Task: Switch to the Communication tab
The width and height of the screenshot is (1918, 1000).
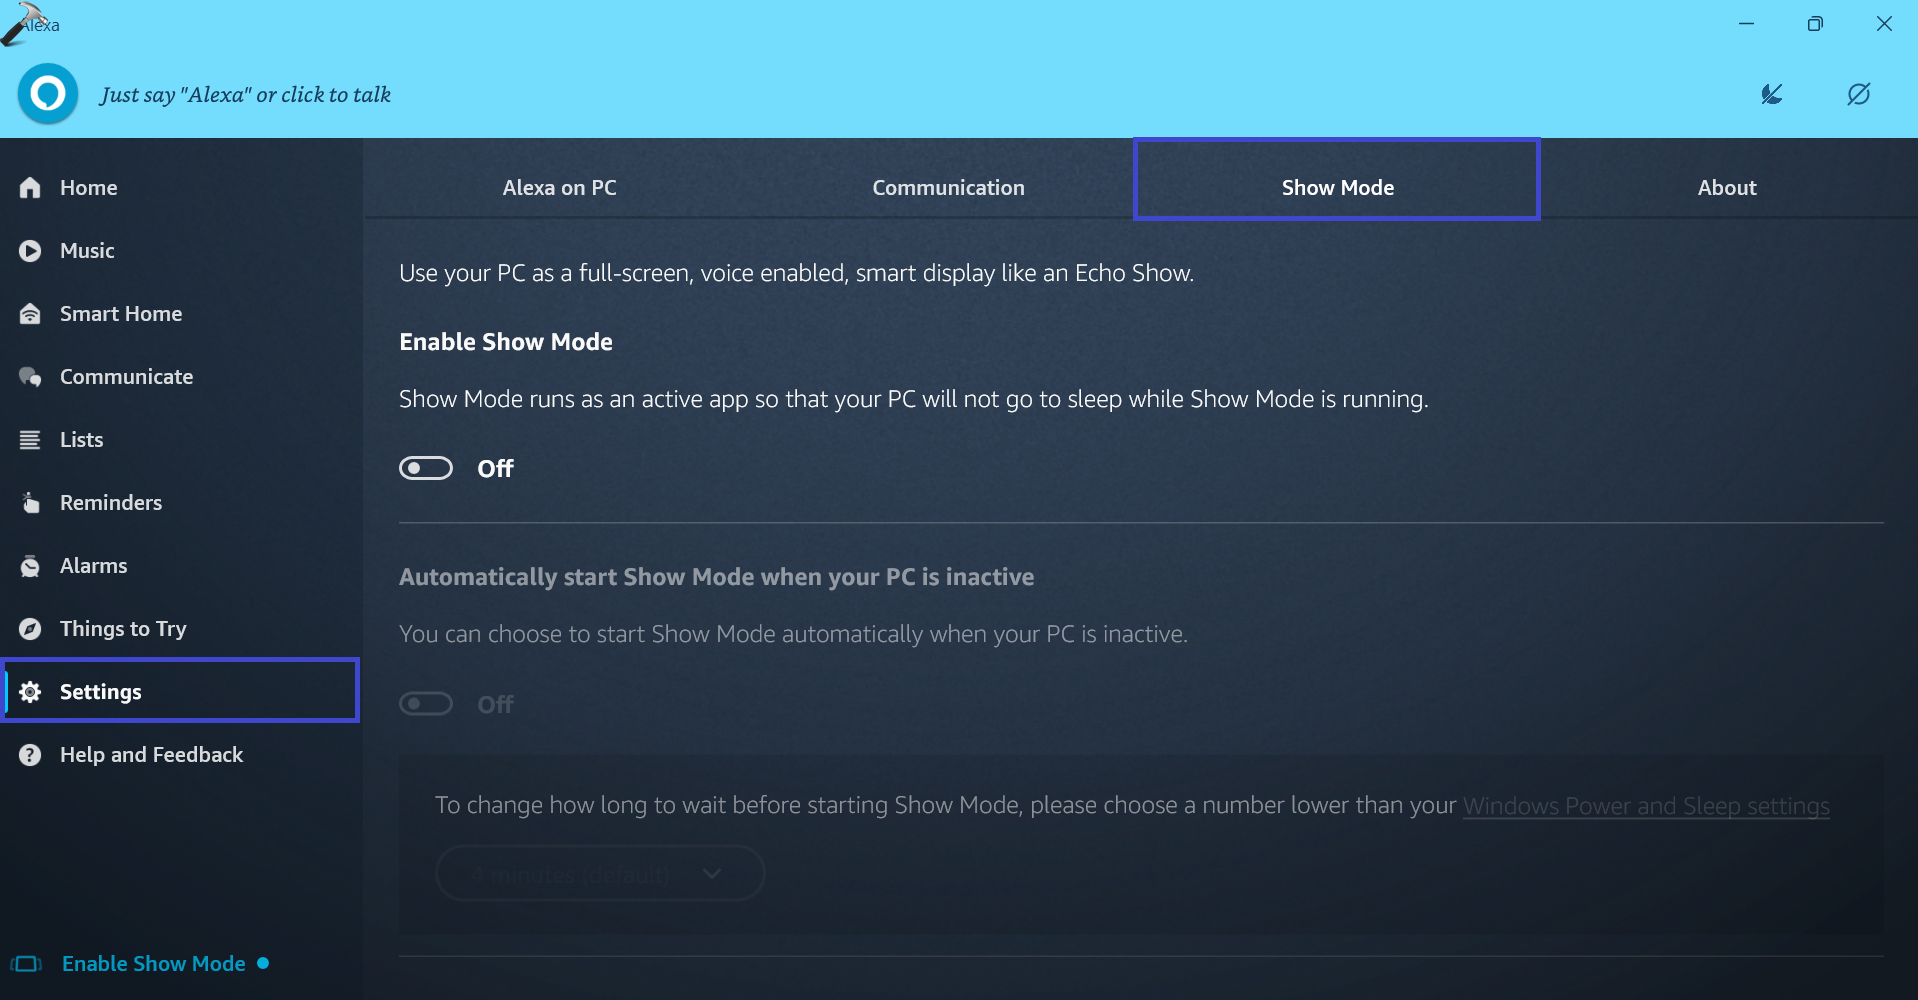Action: [948, 188]
